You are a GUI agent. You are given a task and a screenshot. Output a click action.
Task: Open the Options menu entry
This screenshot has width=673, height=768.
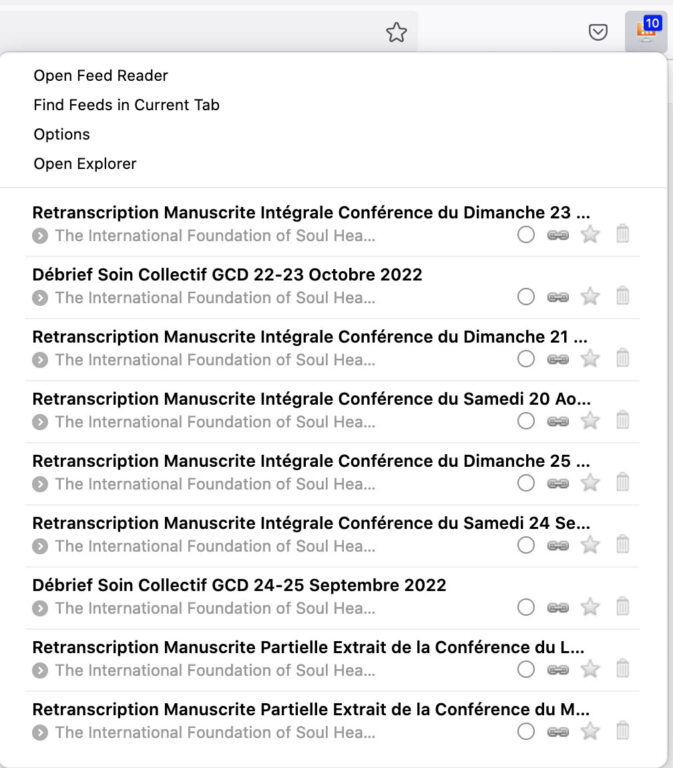coord(62,134)
